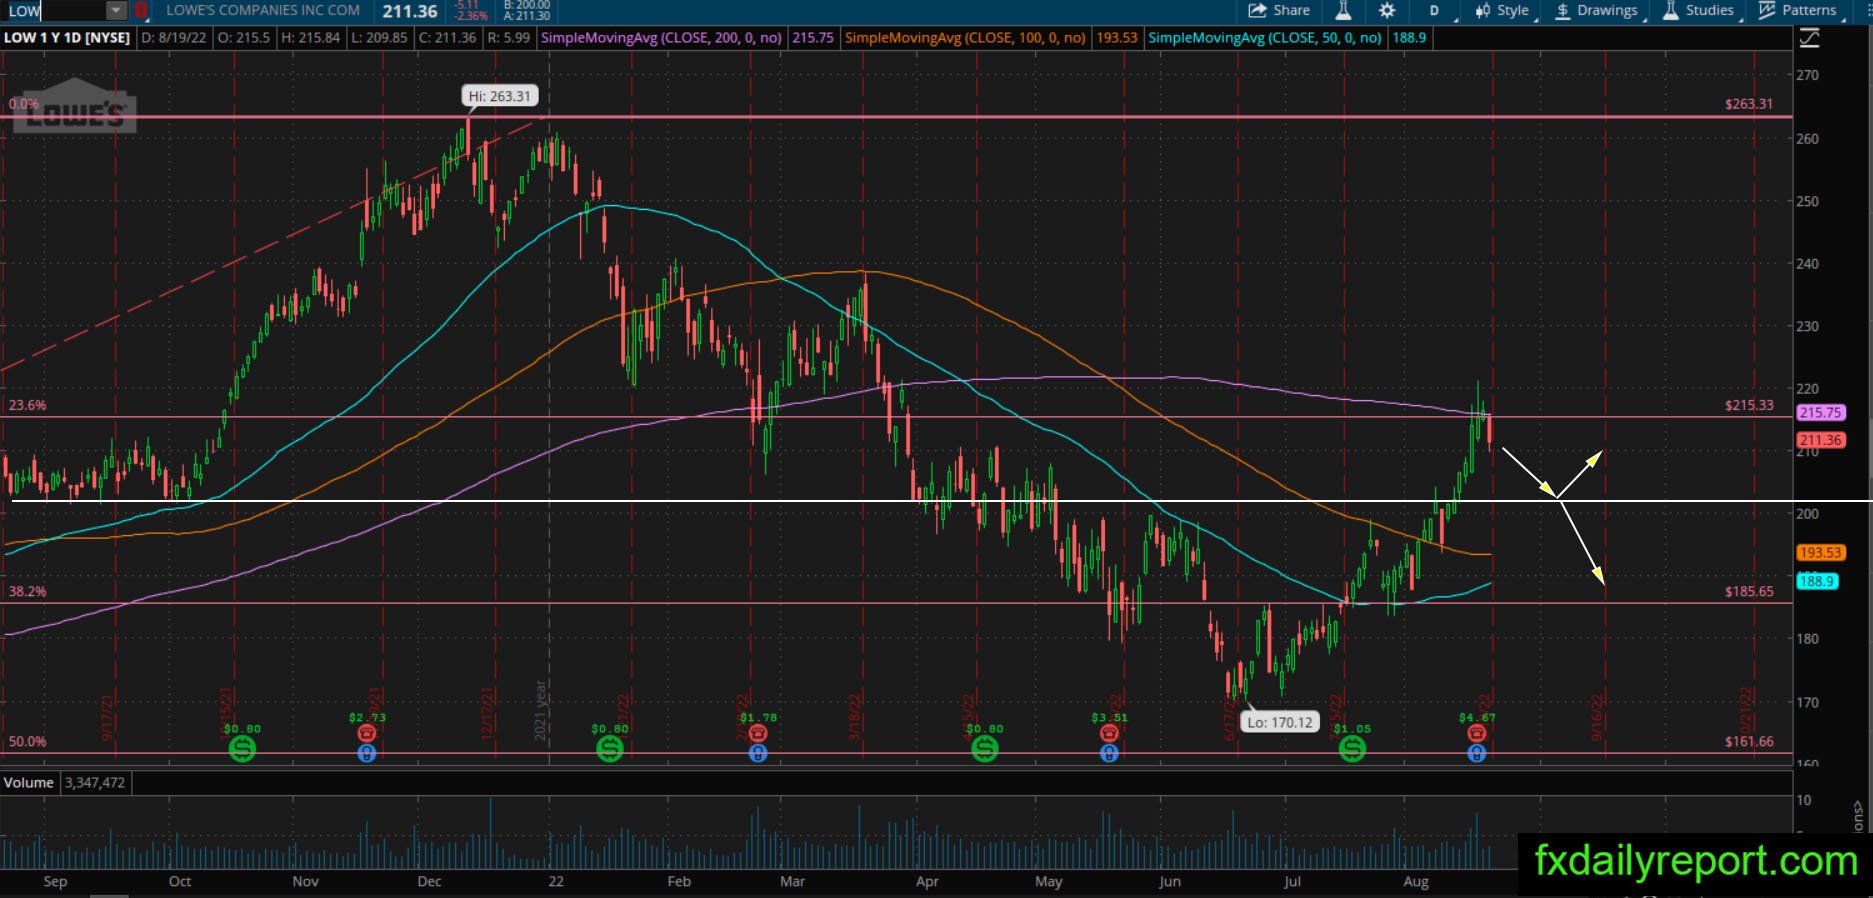Click the LOW 1 Y 1D [NYSE] label
This screenshot has height=898, width=1873.
click(67, 38)
